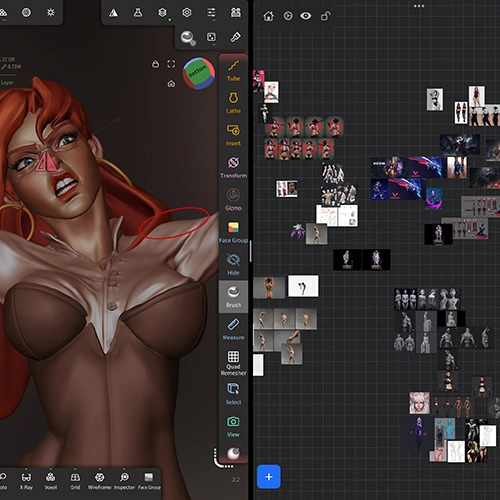The width and height of the screenshot is (500, 500).
Task: Open the three-dot multitasking menu
Action: (419, 6)
